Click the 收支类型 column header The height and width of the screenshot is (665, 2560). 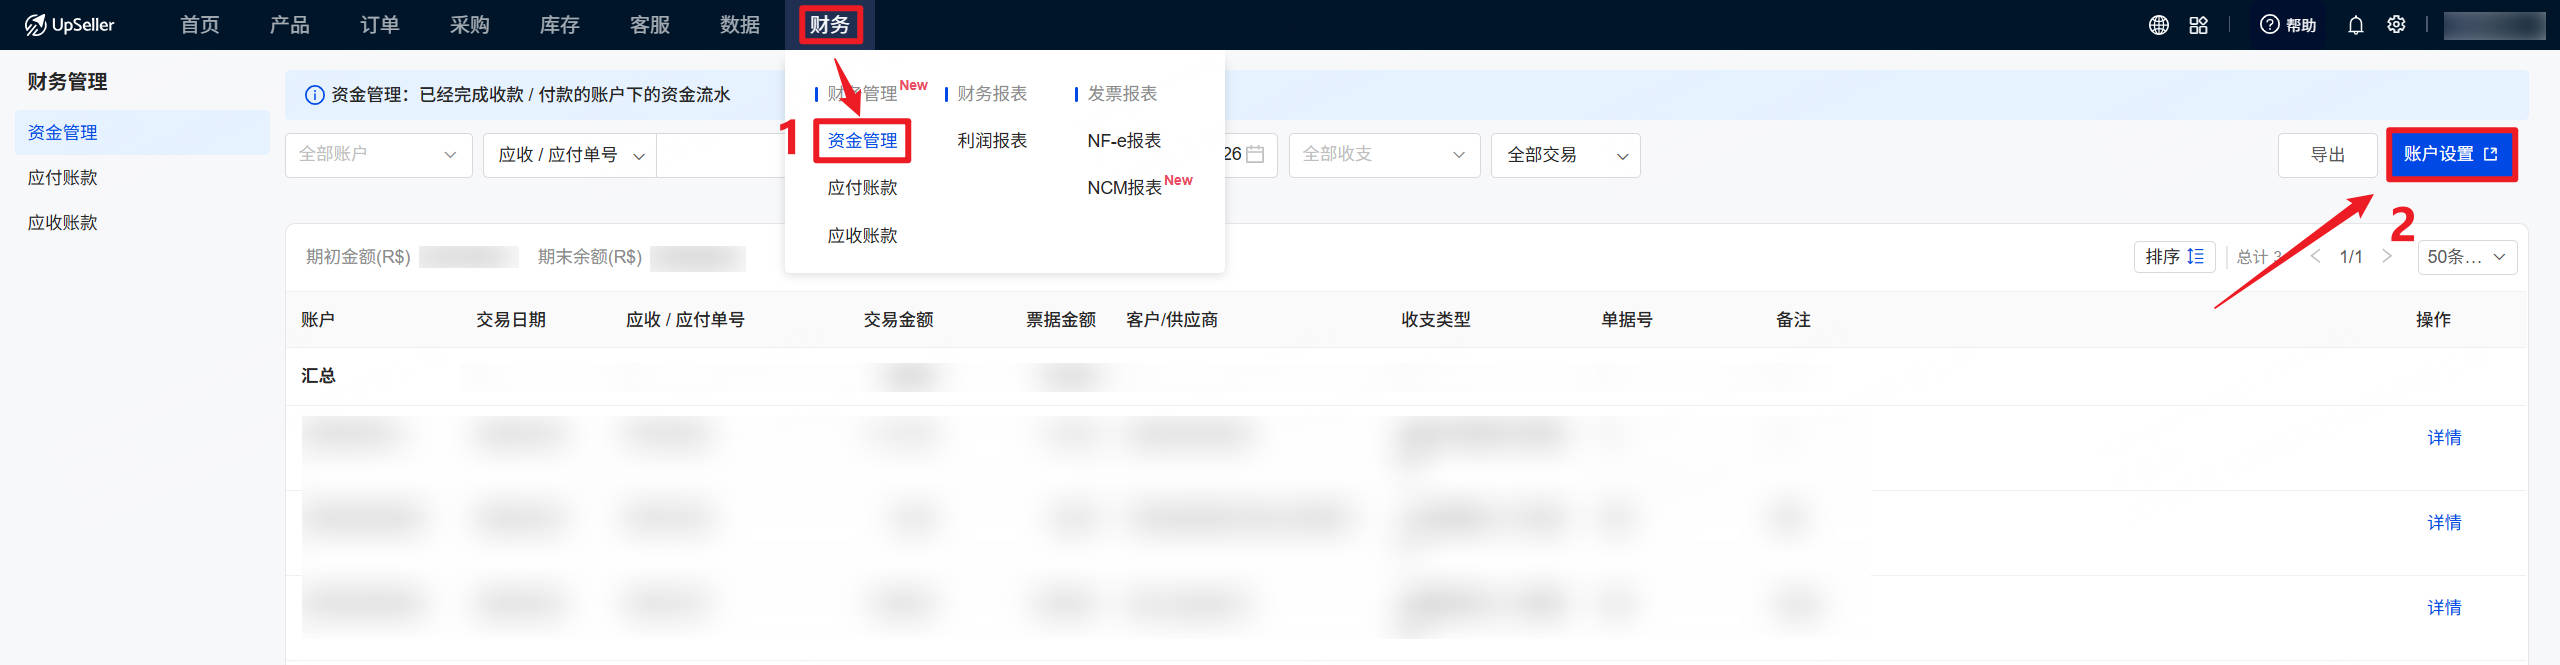click(x=1436, y=320)
